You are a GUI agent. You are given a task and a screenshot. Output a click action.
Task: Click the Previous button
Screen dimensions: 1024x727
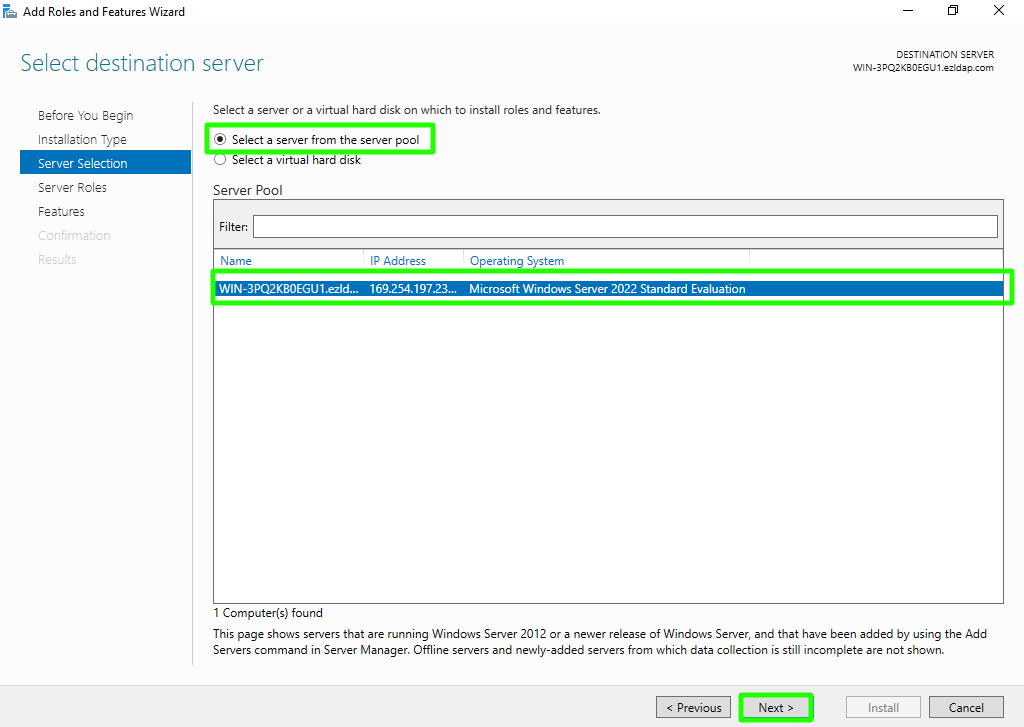coord(693,708)
